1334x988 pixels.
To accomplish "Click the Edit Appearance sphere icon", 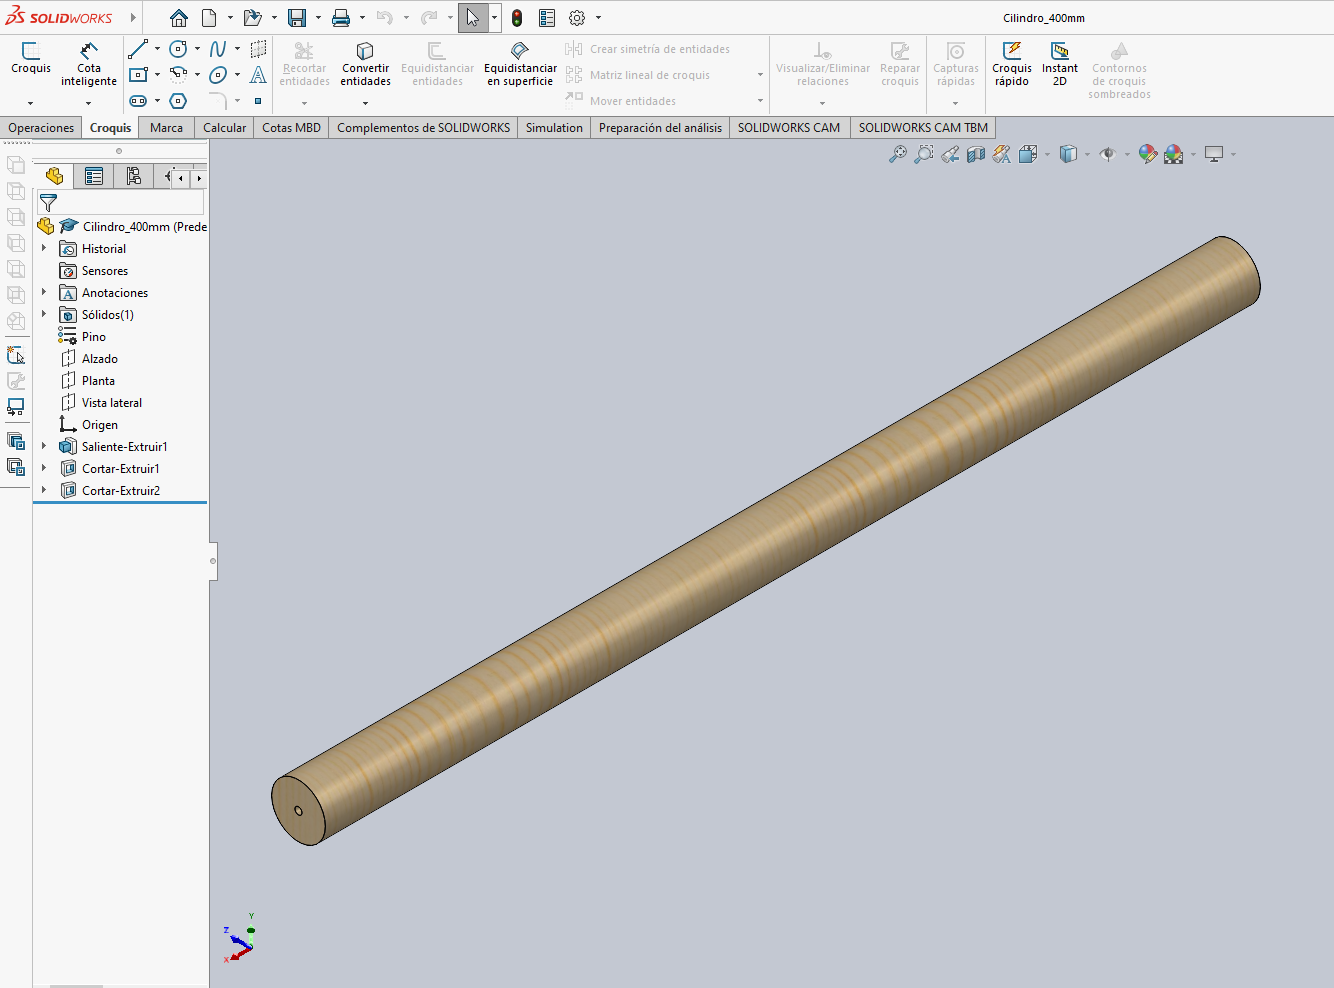I will click(1146, 154).
